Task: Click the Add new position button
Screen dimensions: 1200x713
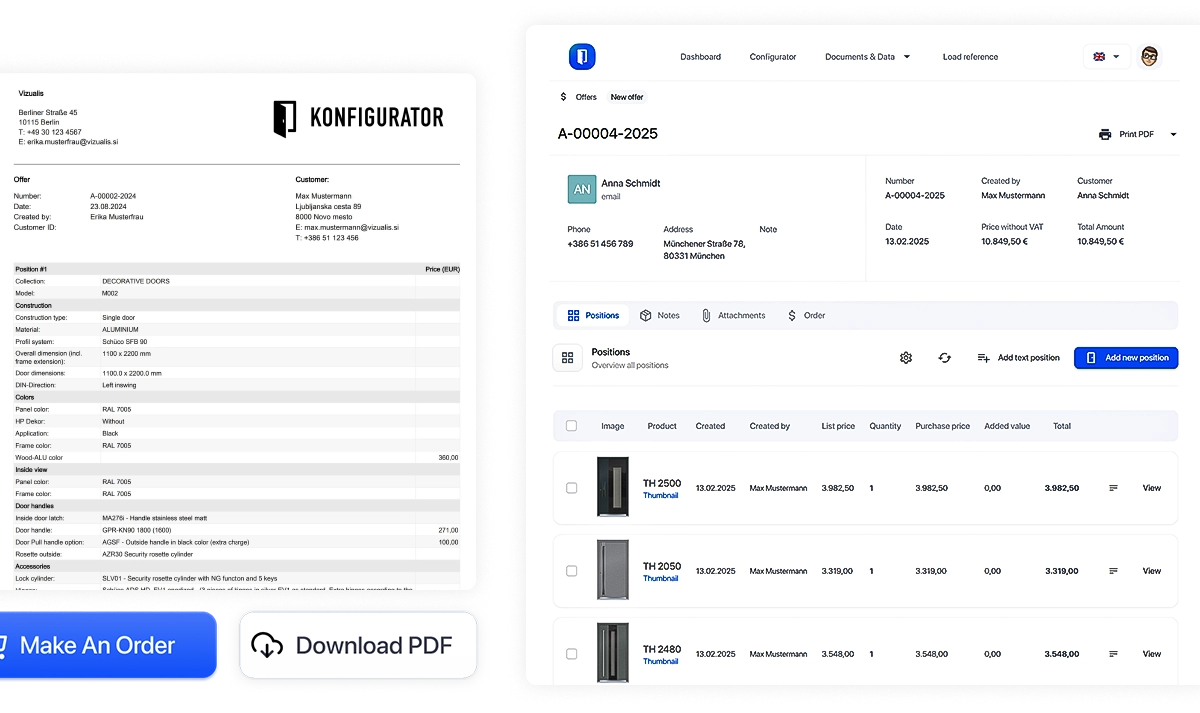Action: 1126,358
